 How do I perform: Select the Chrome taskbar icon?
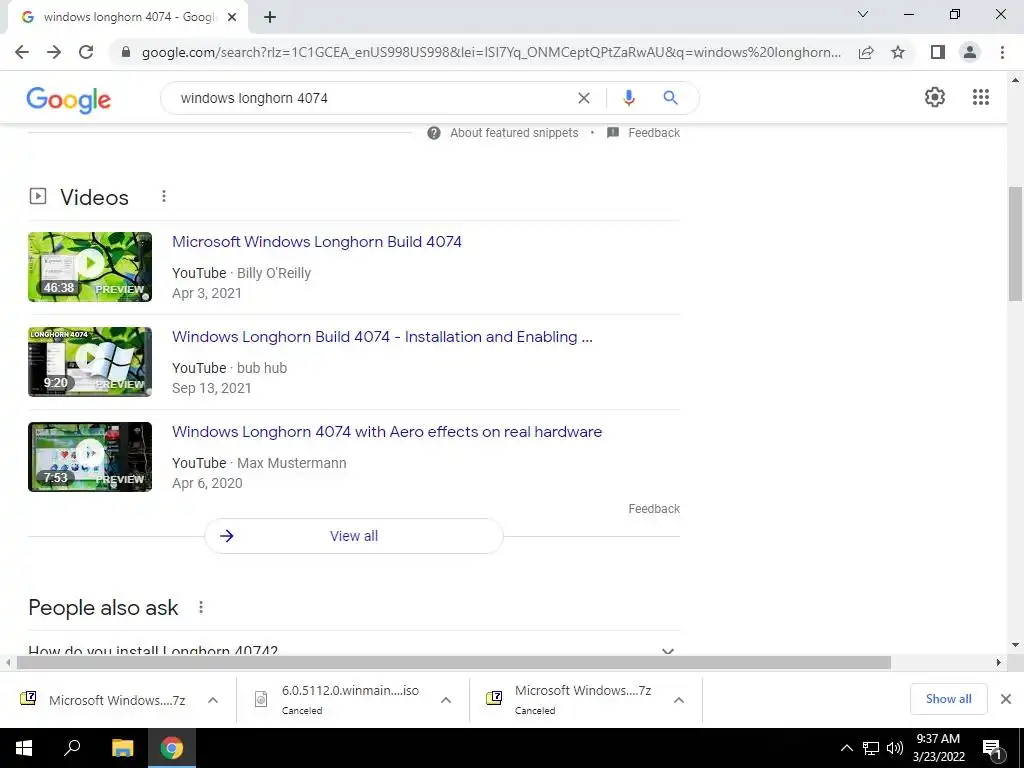(x=172, y=748)
